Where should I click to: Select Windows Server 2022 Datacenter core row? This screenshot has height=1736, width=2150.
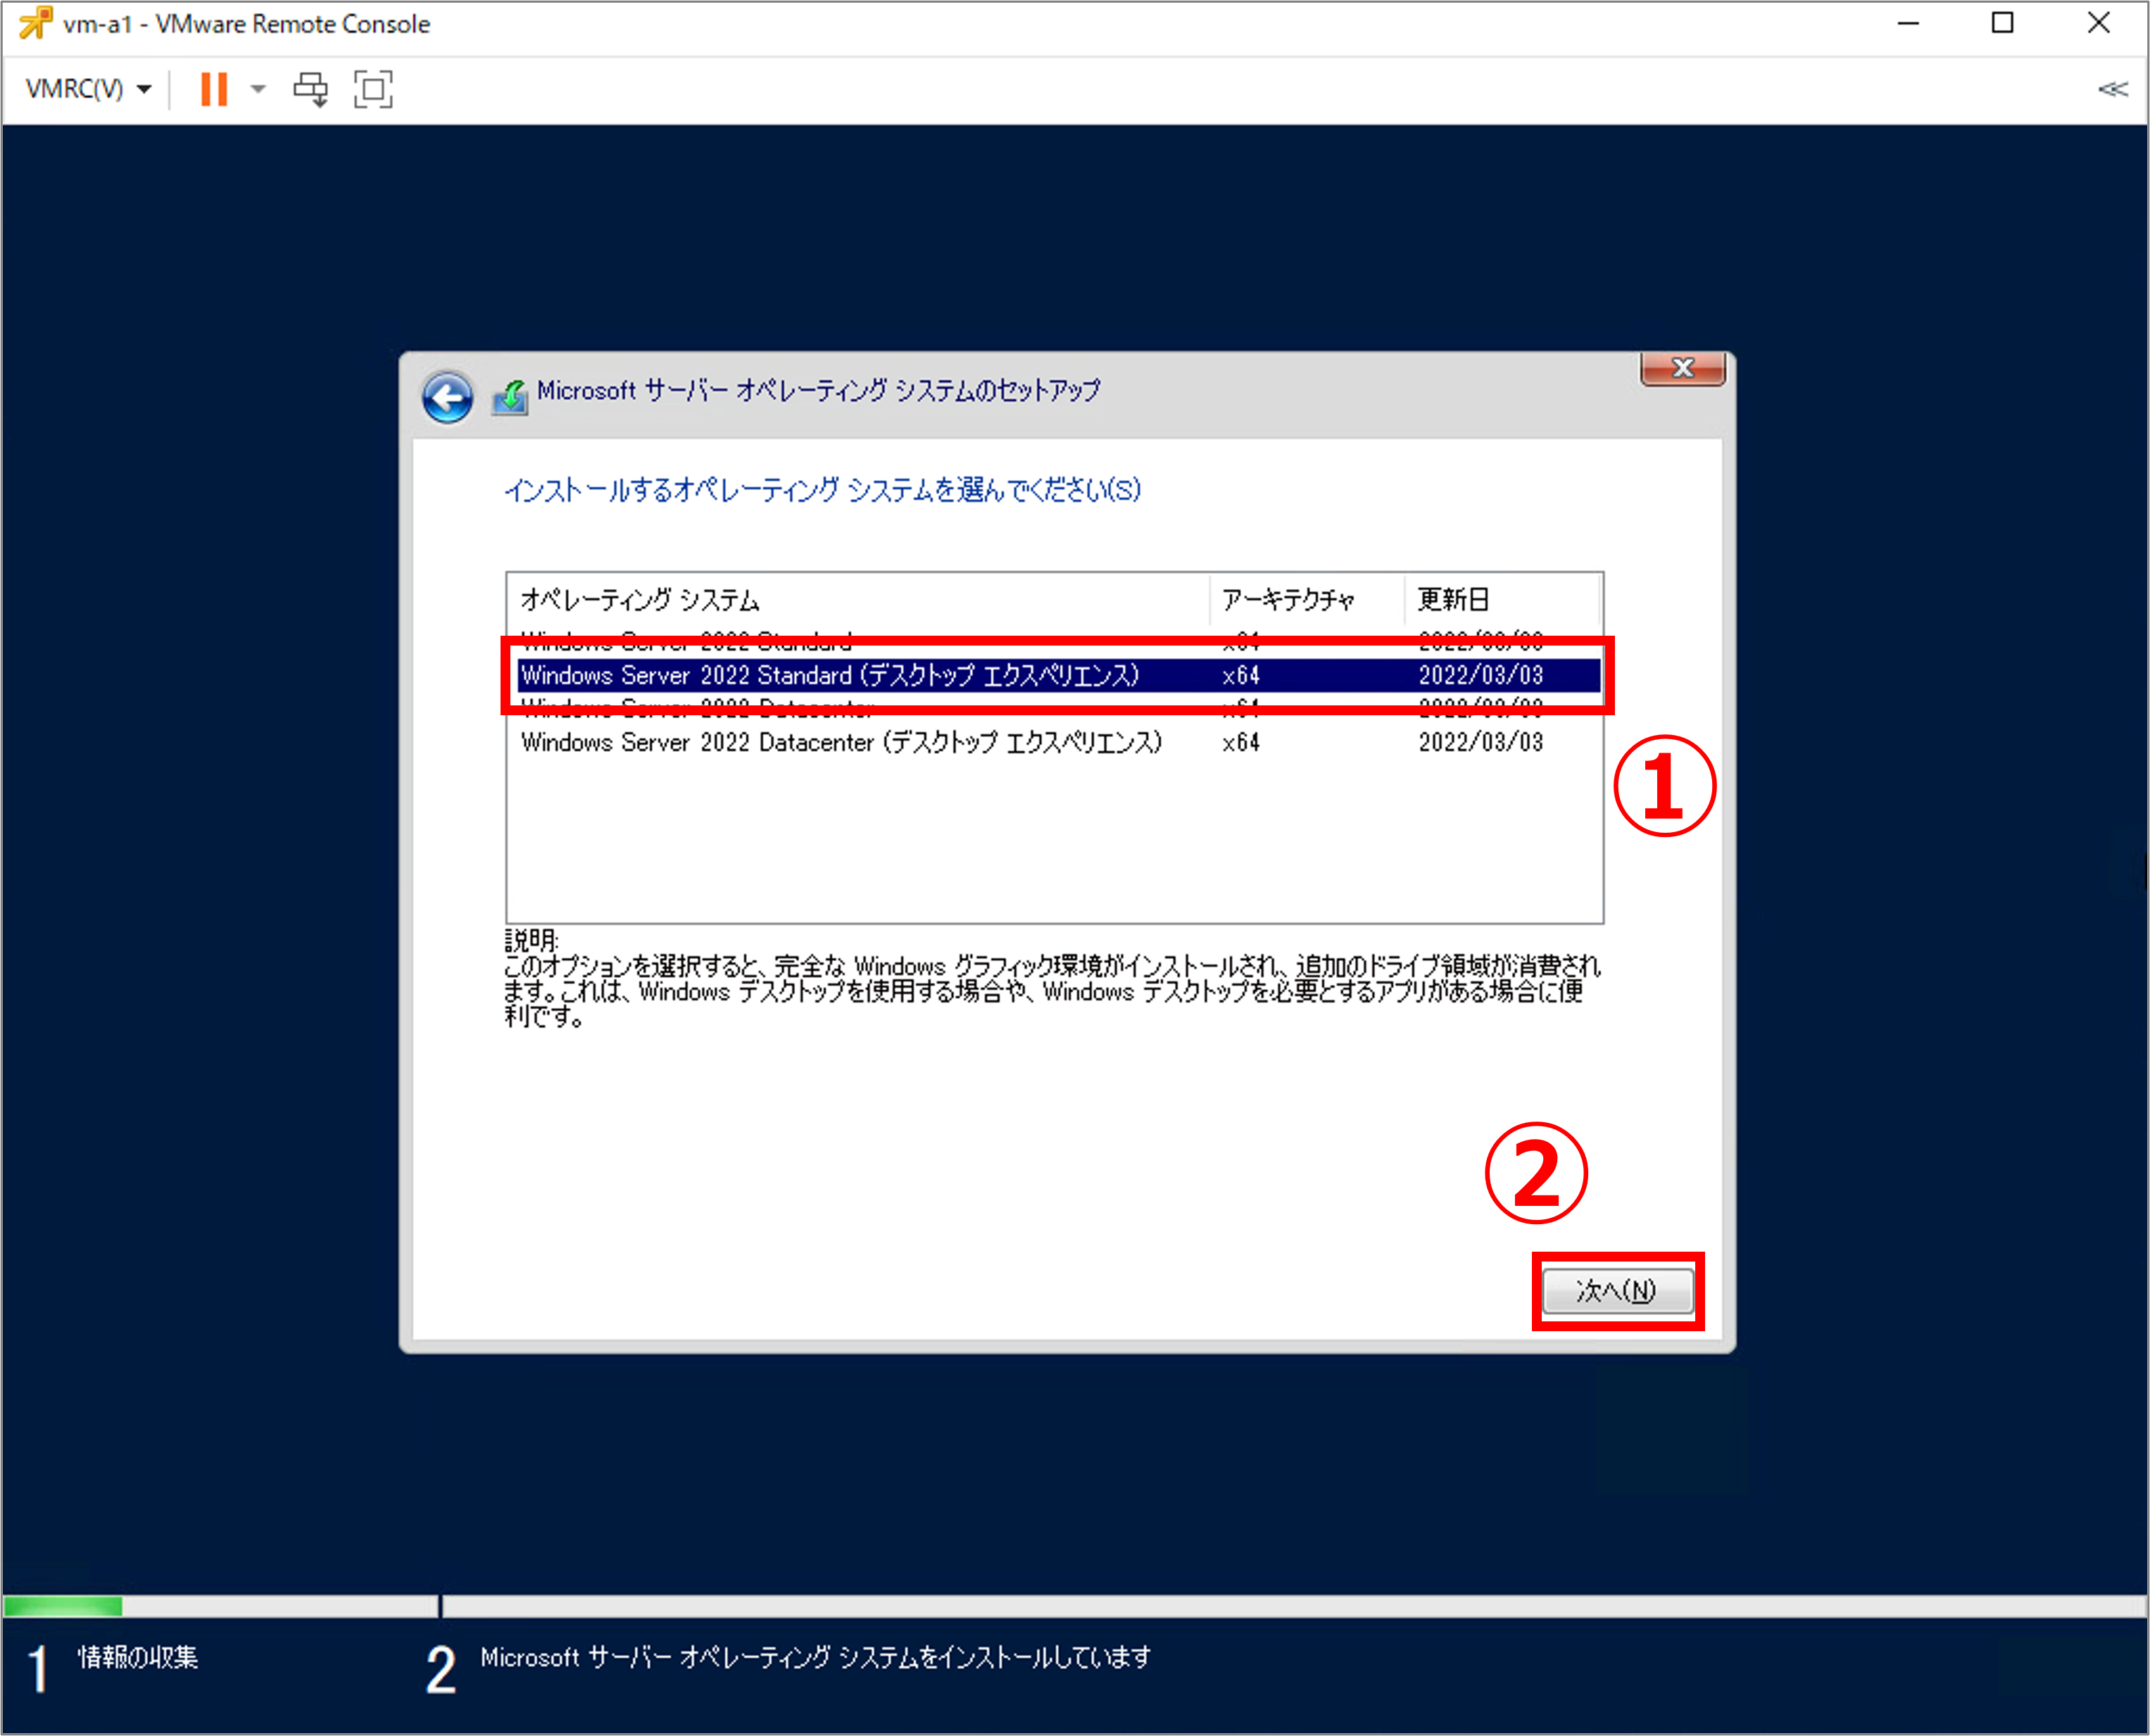[1058, 708]
